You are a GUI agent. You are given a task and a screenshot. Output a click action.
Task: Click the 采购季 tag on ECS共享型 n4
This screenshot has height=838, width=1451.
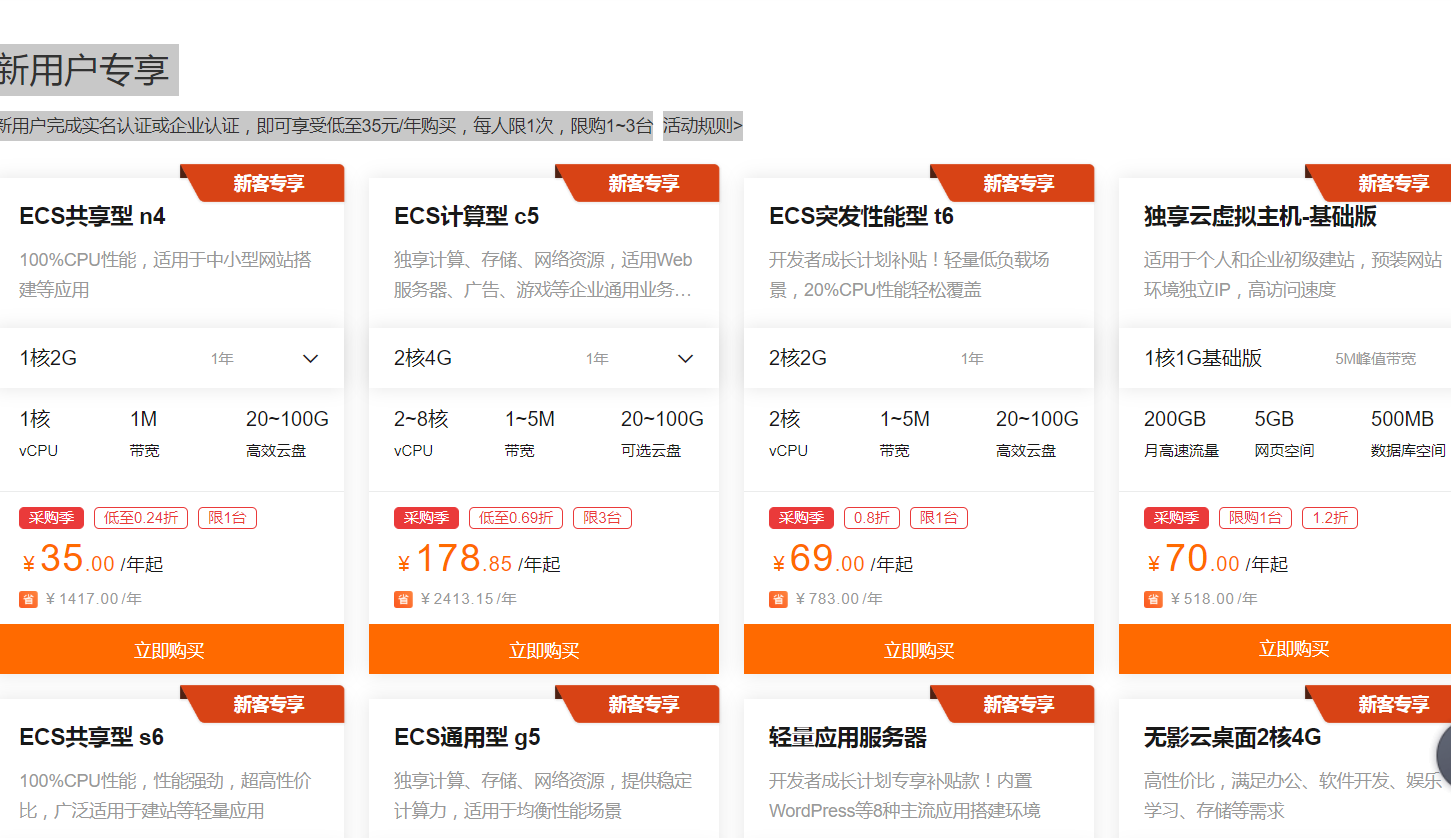point(51,518)
